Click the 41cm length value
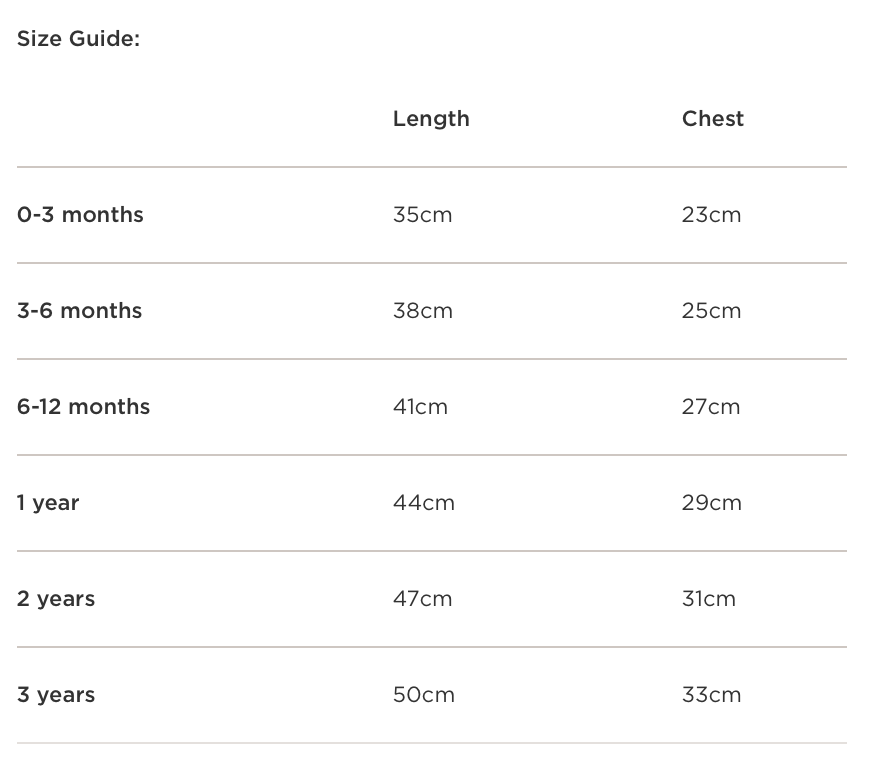The width and height of the screenshot is (886, 774). 421,407
